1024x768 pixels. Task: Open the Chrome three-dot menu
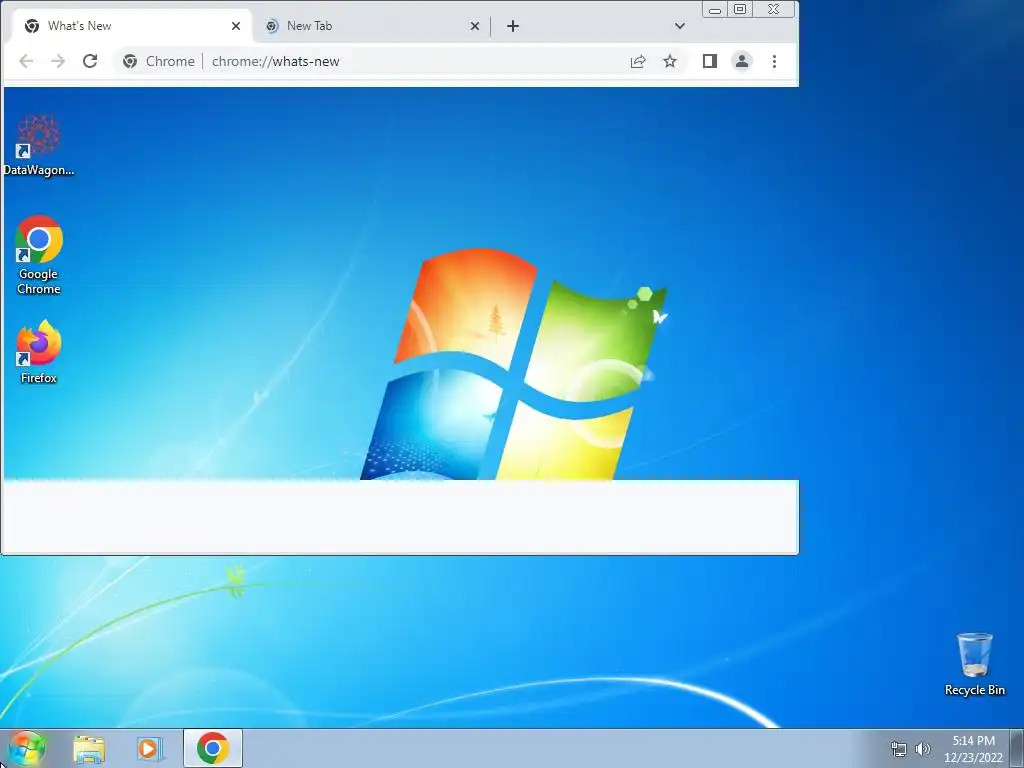(775, 61)
